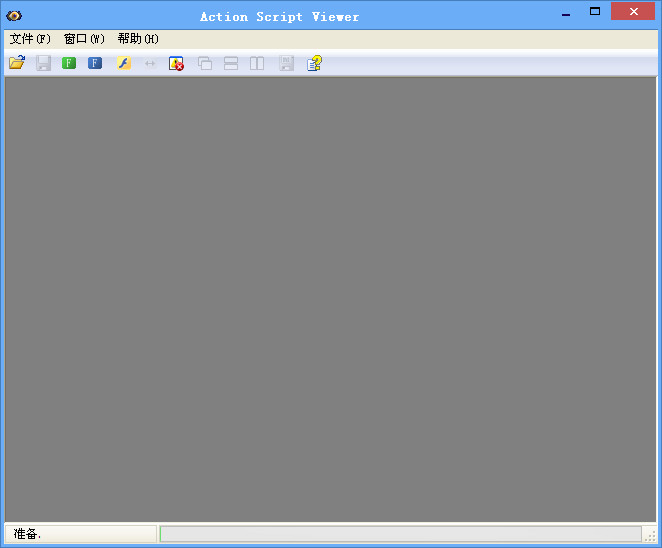Click the grayed disk icon beside help
Screen dimensions: 662x548
click(286, 63)
